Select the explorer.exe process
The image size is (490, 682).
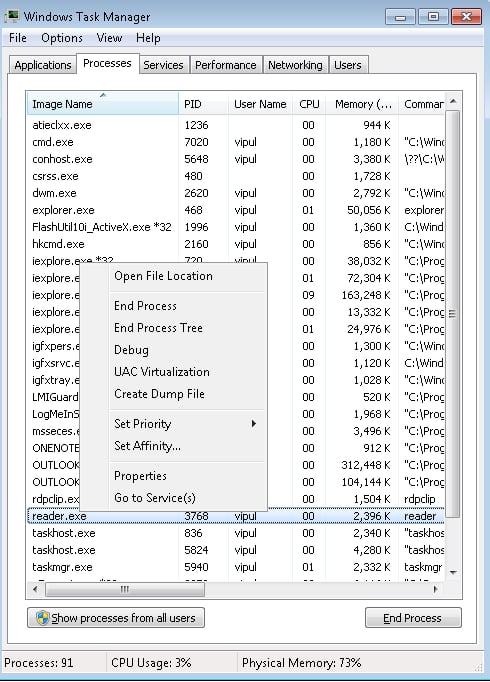click(236, 210)
